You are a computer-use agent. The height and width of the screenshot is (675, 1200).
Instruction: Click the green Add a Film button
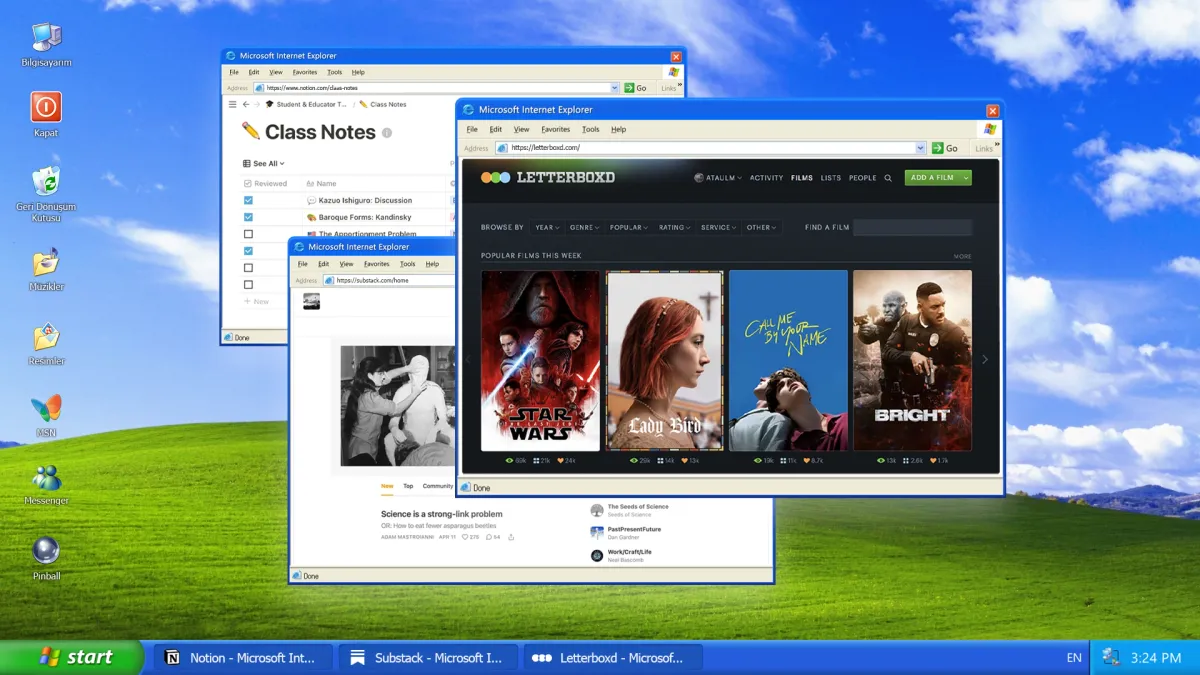pos(938,178)
